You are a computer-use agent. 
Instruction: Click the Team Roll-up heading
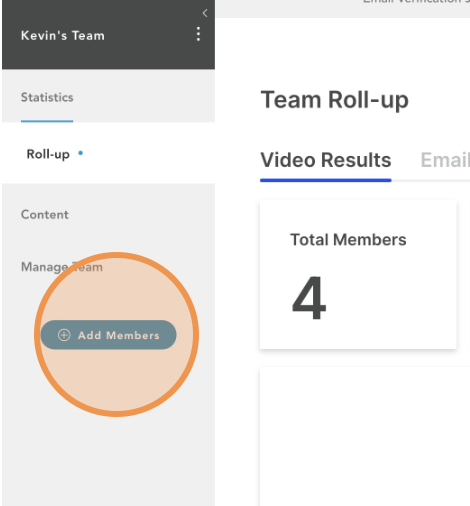tap(334, 100)
